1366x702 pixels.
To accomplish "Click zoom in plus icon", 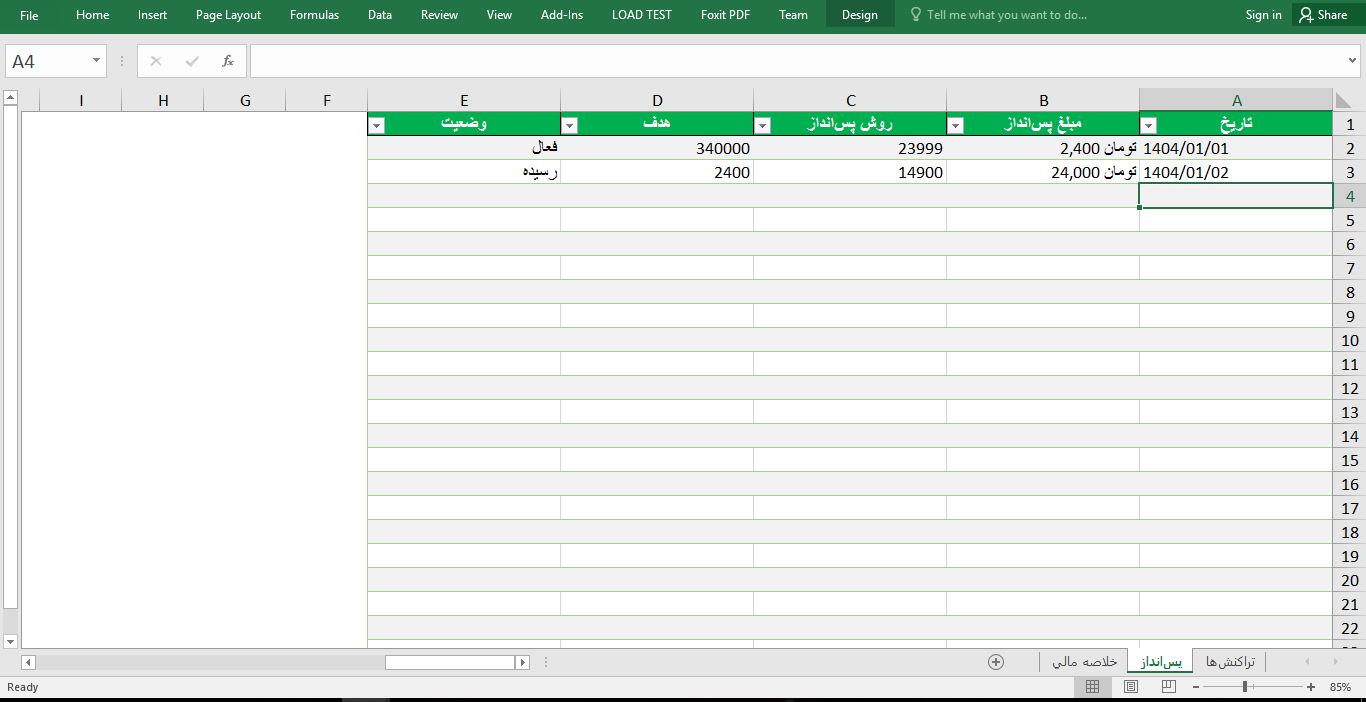I will click(1311, 687).
